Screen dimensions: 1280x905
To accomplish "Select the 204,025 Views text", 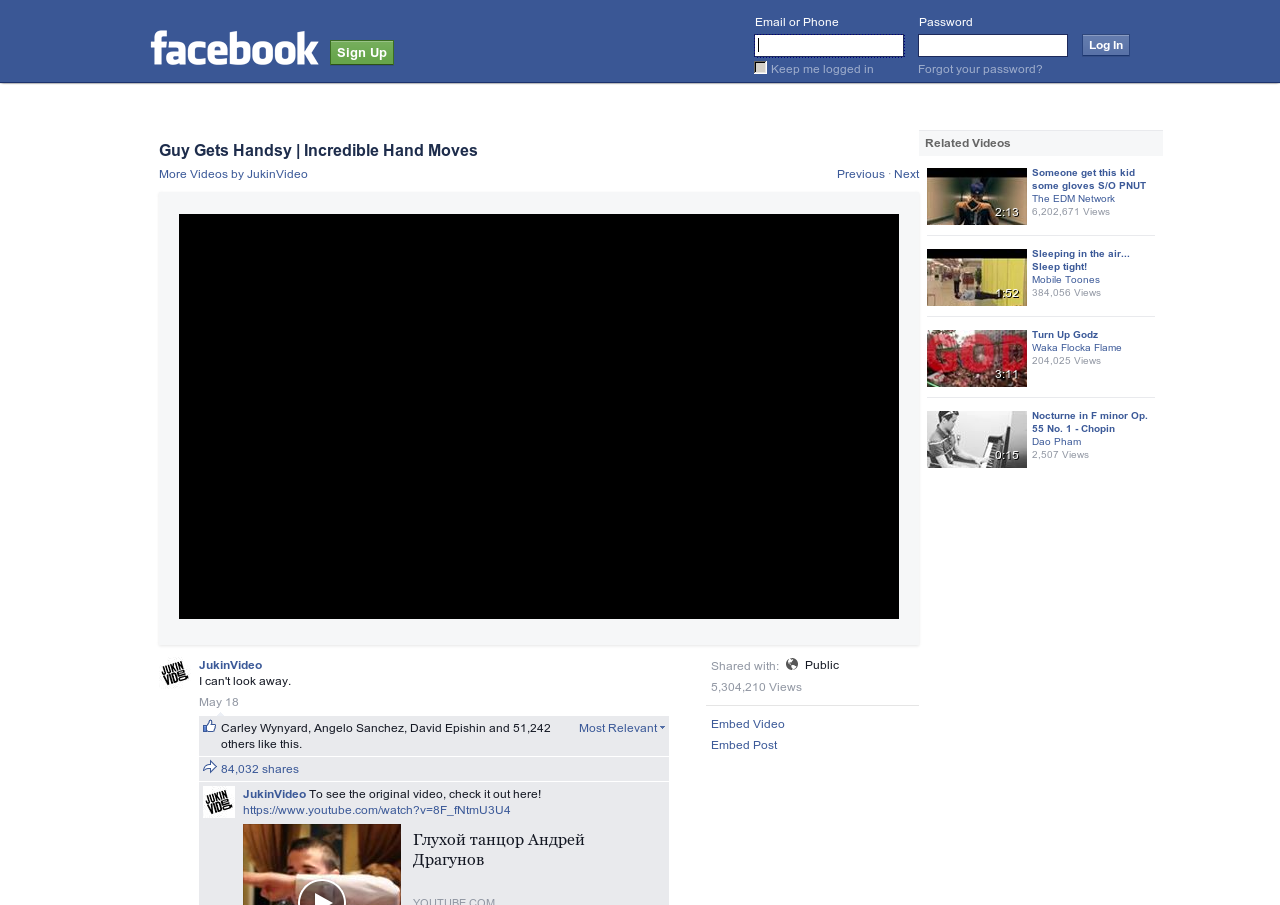I will (1066, 361).
